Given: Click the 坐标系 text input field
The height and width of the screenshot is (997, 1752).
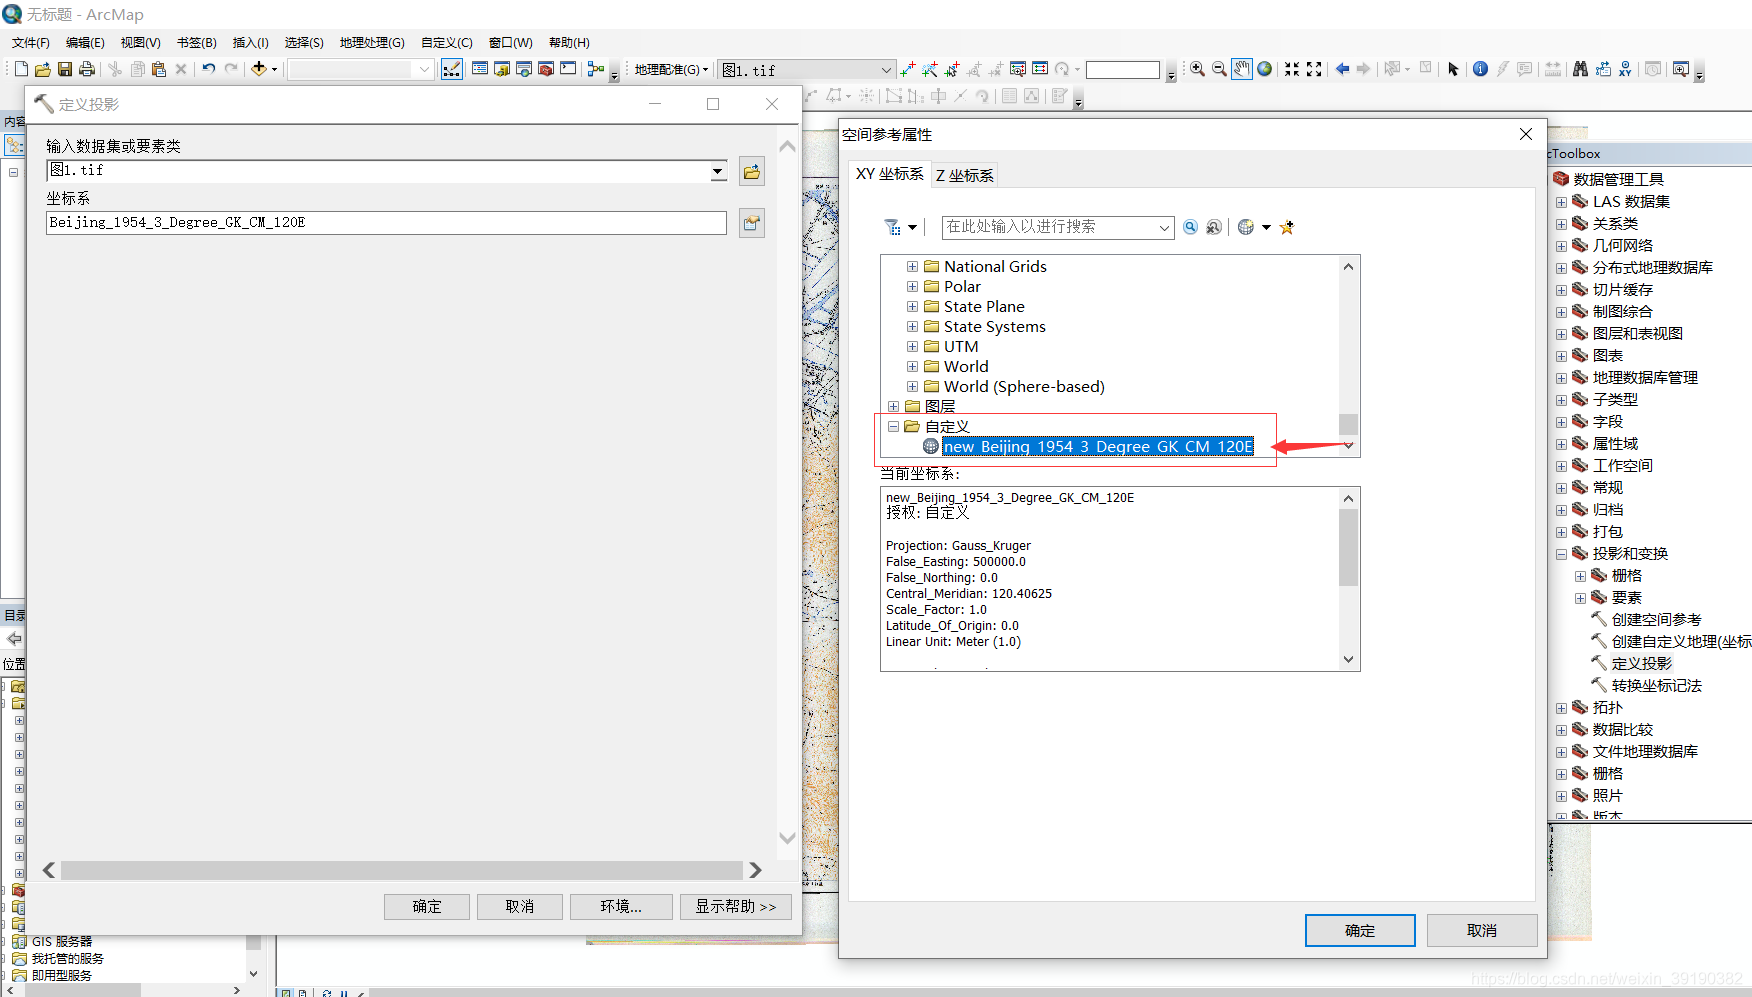Looking at the screenshot, I should coord(386,223).
